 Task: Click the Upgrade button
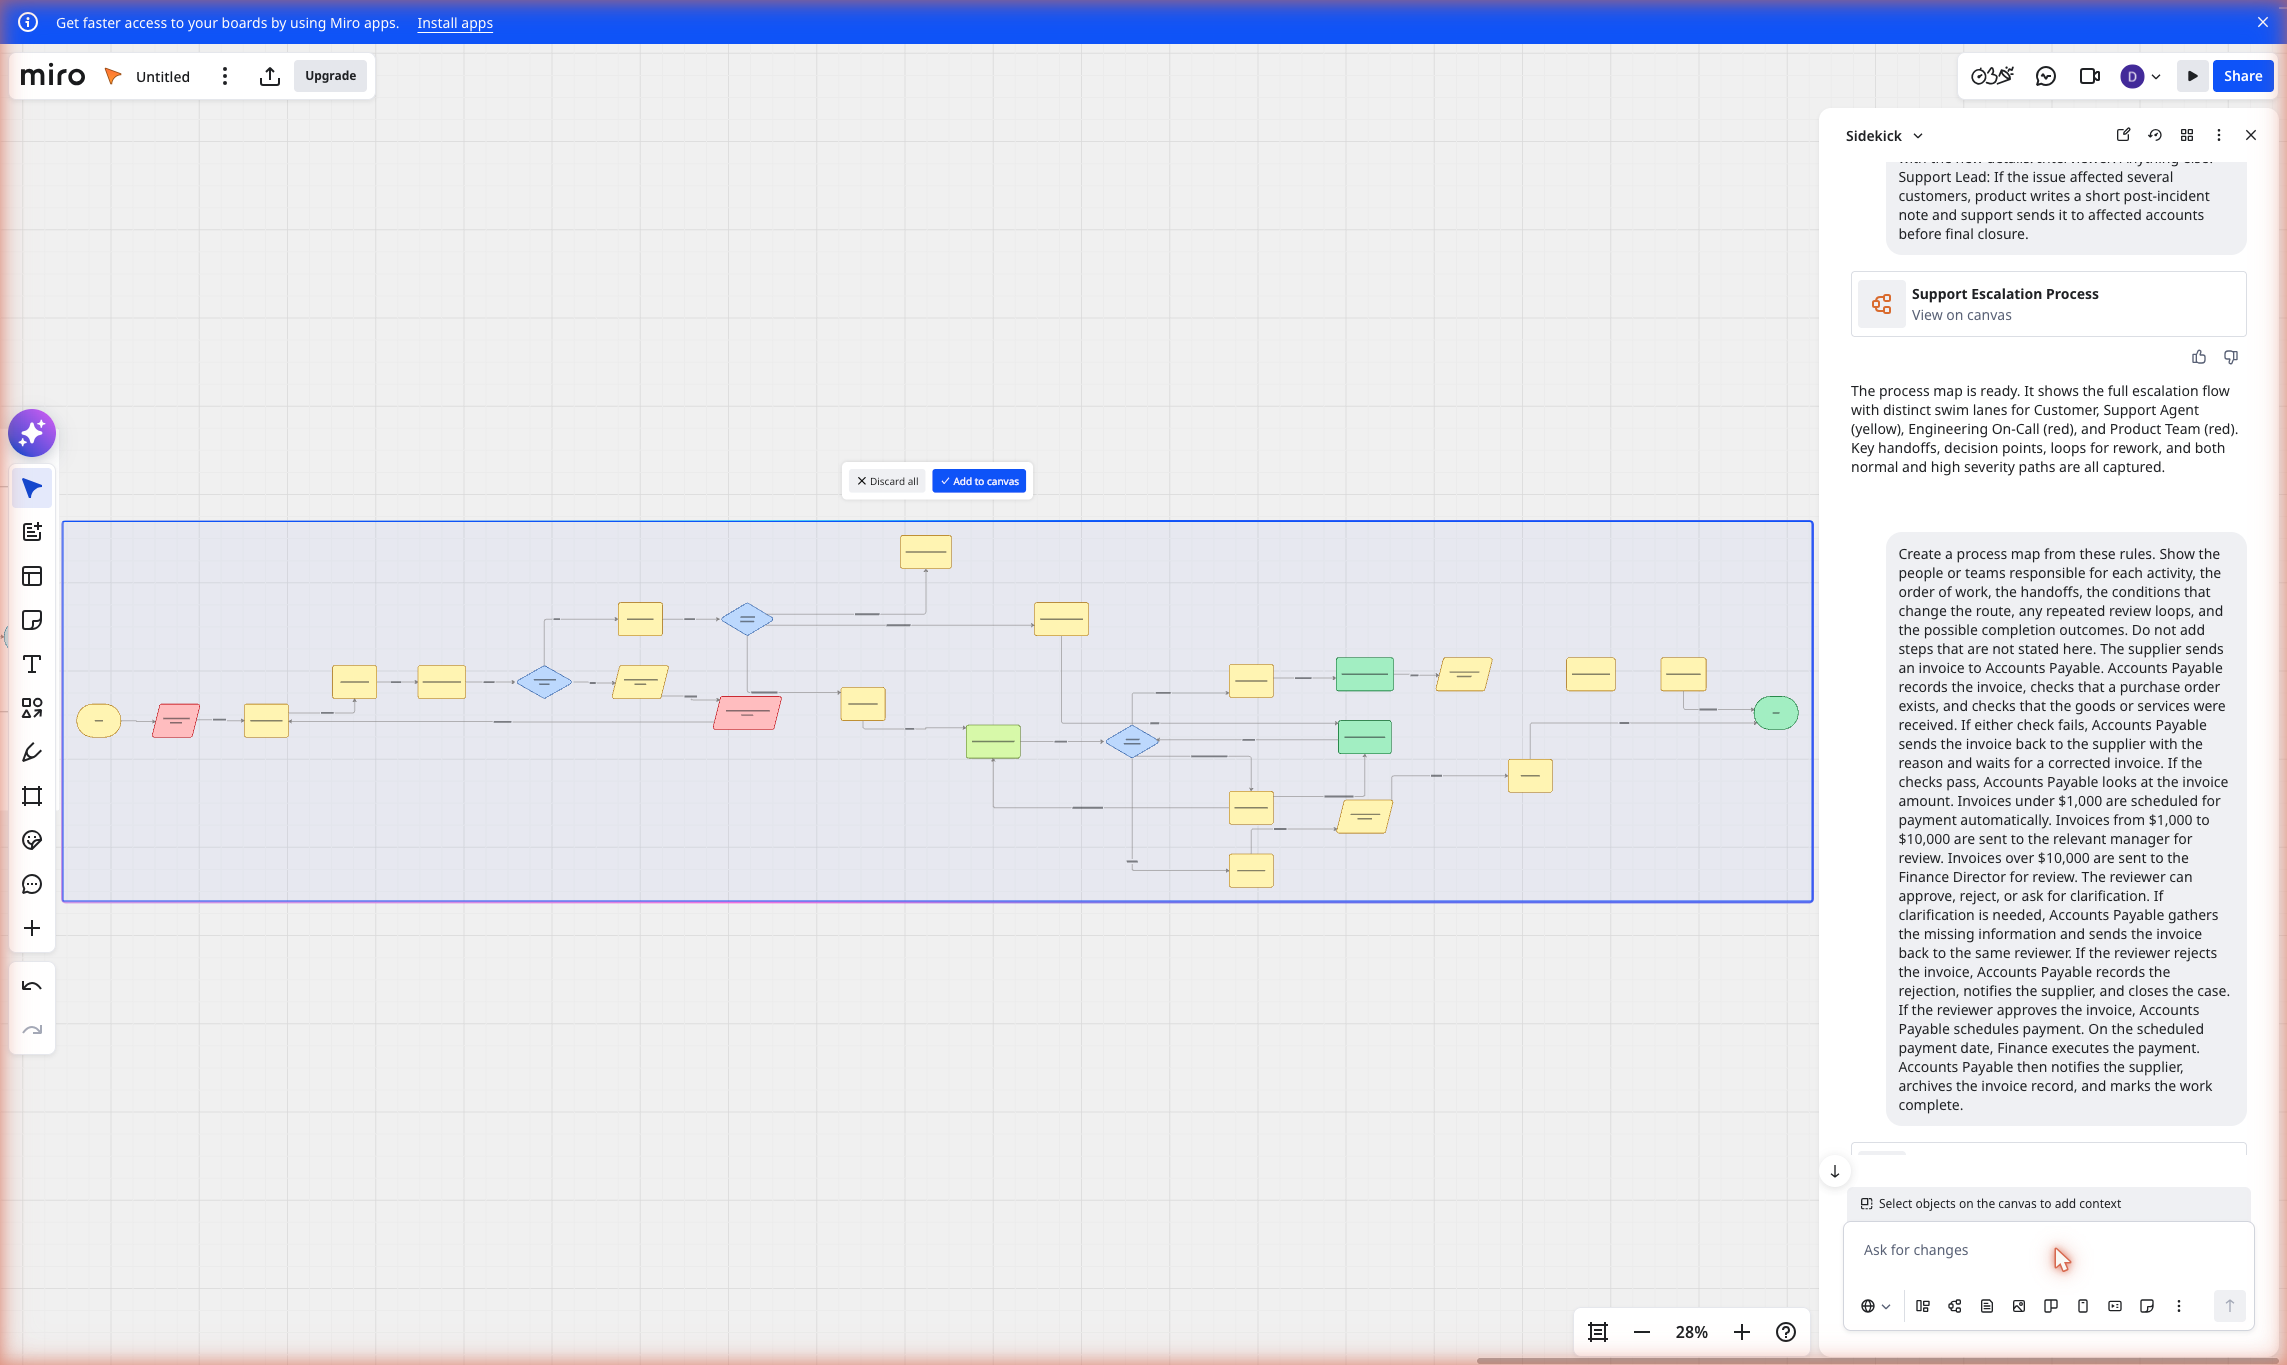[x=330, y=76]
